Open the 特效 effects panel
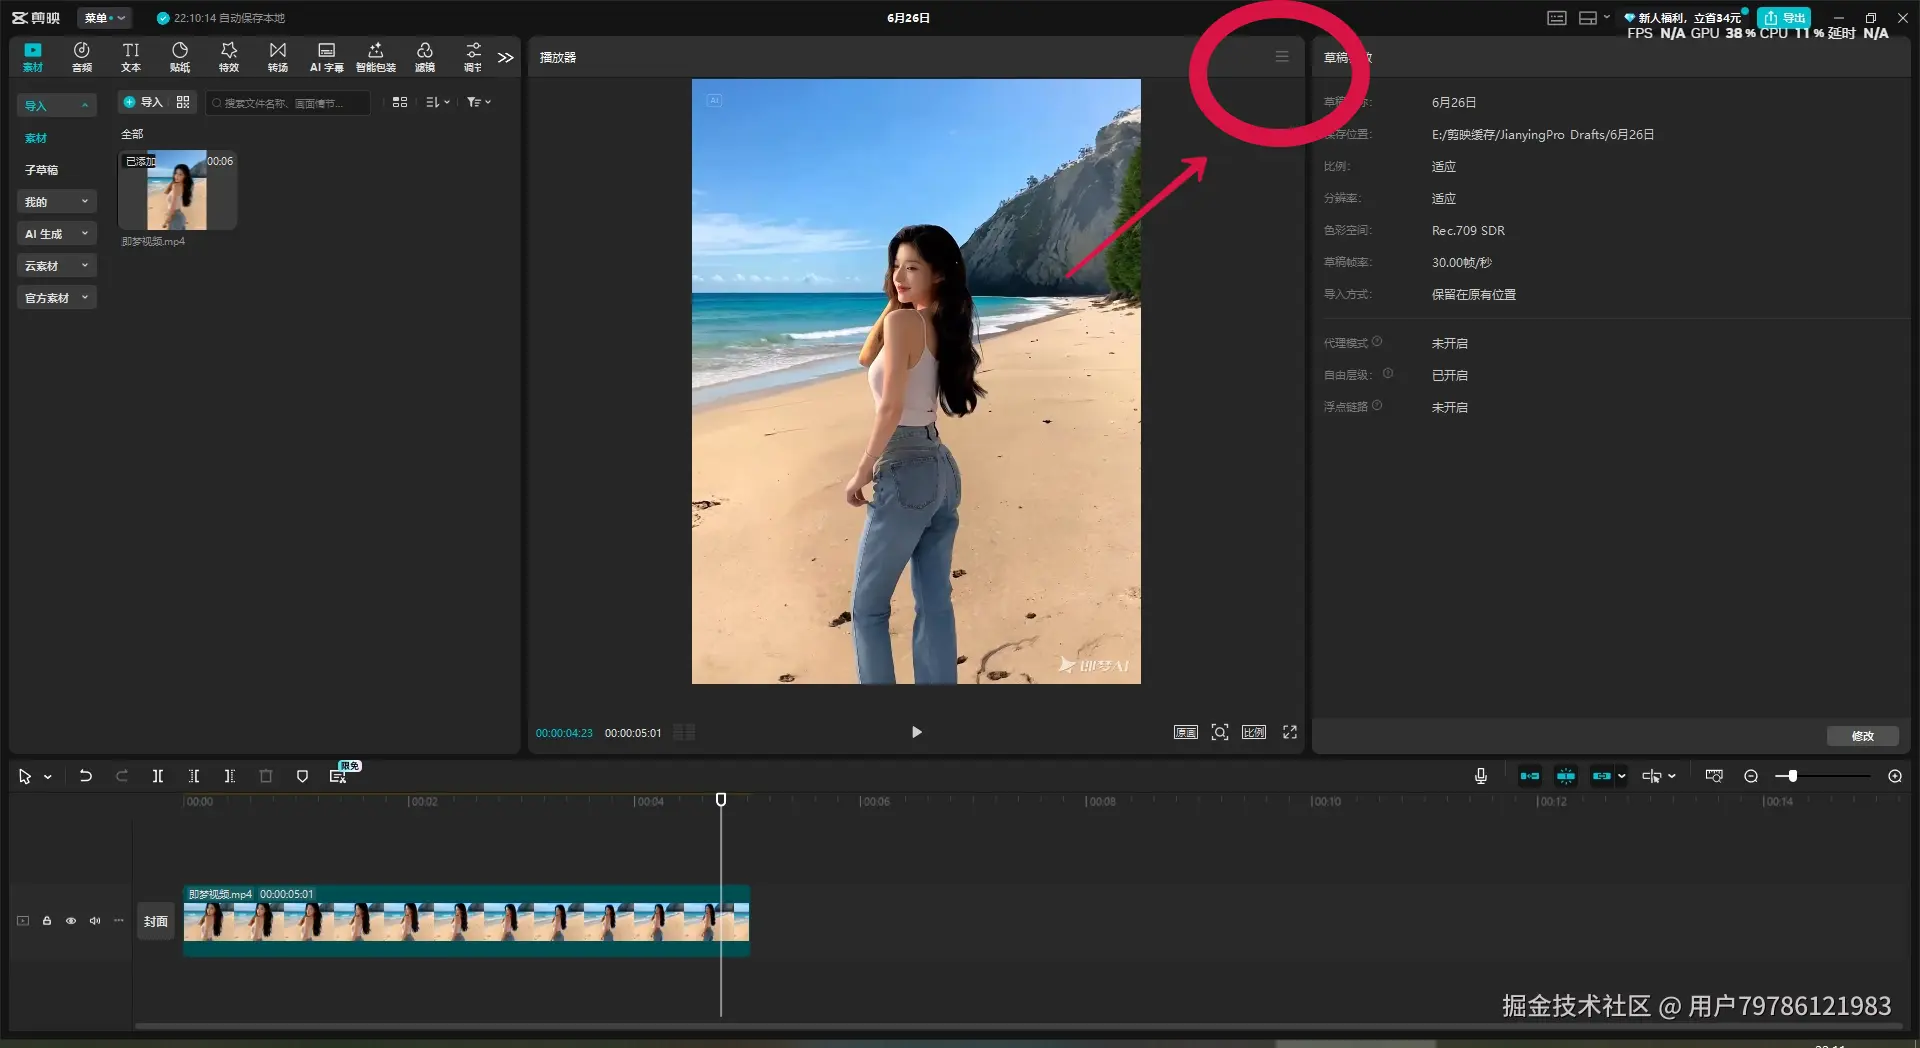The width and height of the screenshot is (1920, 1048). [x=229, y=57]
